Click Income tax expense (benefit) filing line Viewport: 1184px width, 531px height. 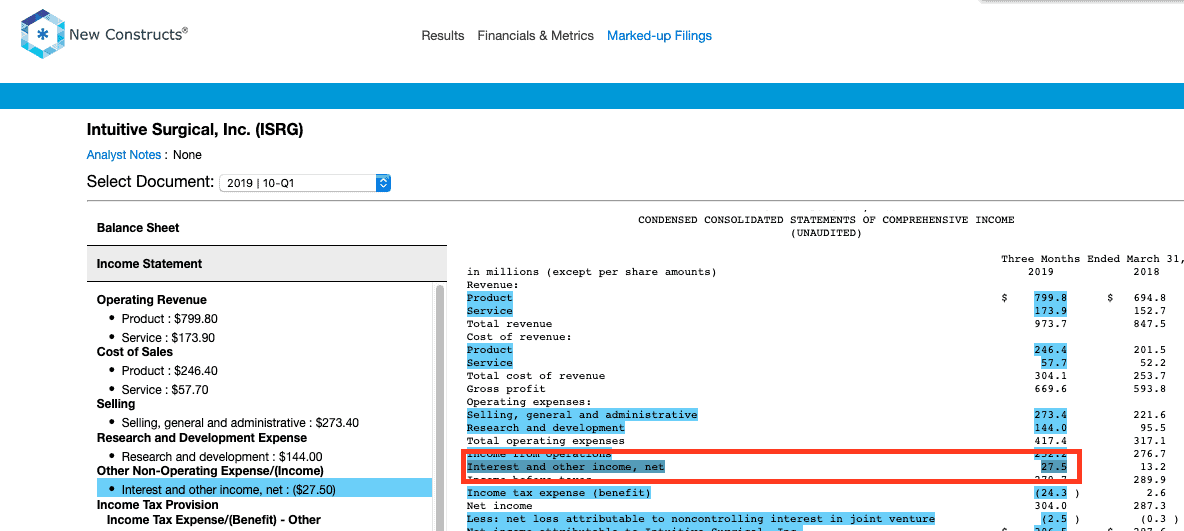click(x=559, y=492)
